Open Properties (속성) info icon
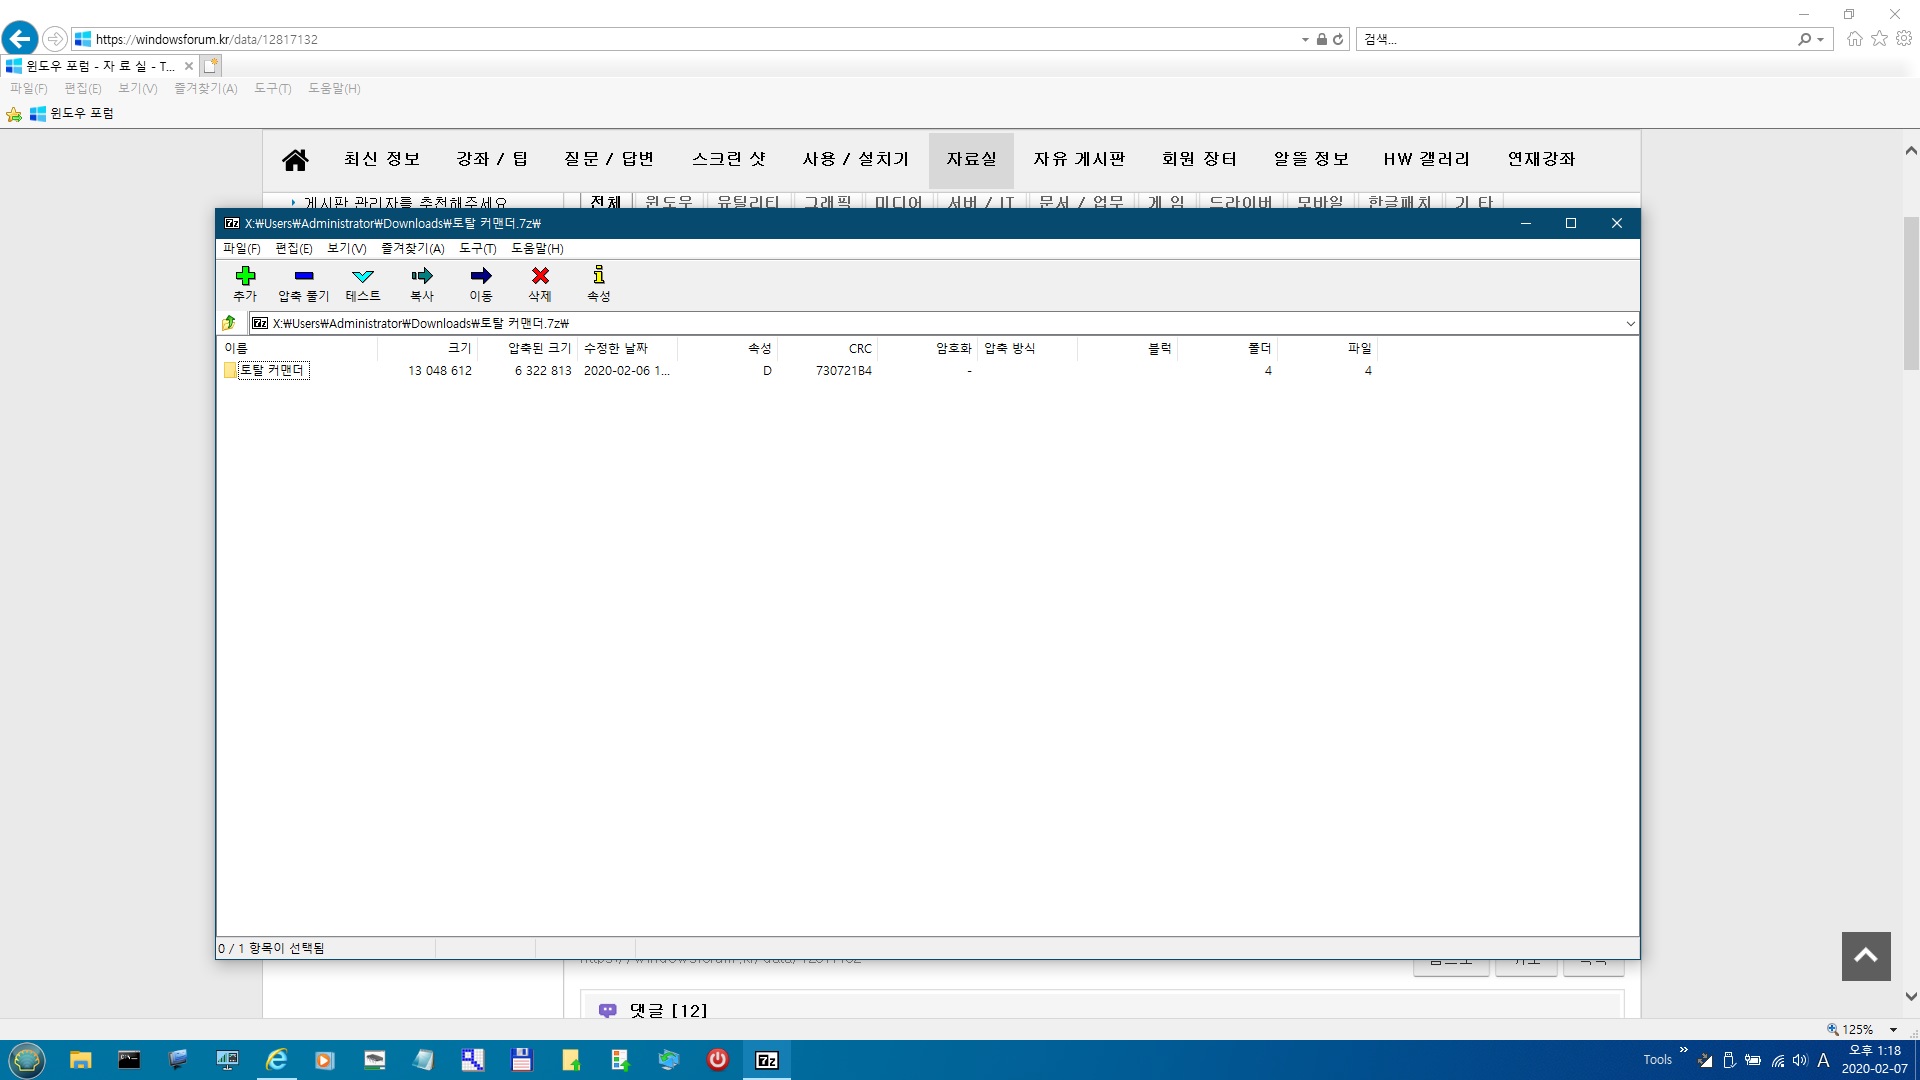The height and width of the screenshot is (1080, 1920). (599, 275)
